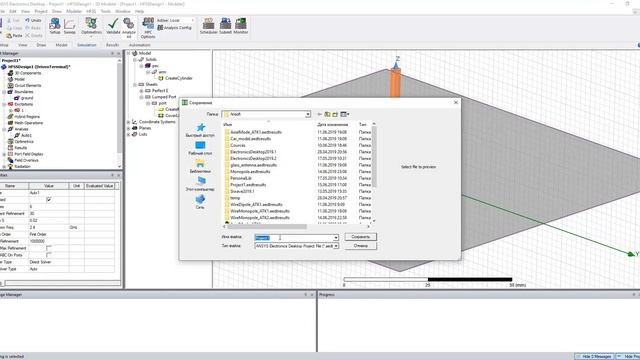This screenshot has height=360, width=640.
Task: Toggle Max Refinement checkbox in properties panel
Action: click(49, 248)
